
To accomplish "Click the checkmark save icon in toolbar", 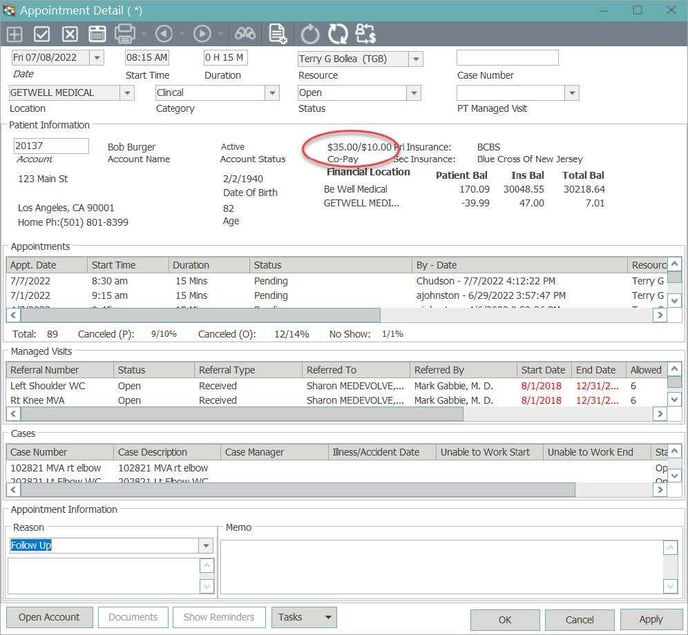I will (x=43, y=34).
